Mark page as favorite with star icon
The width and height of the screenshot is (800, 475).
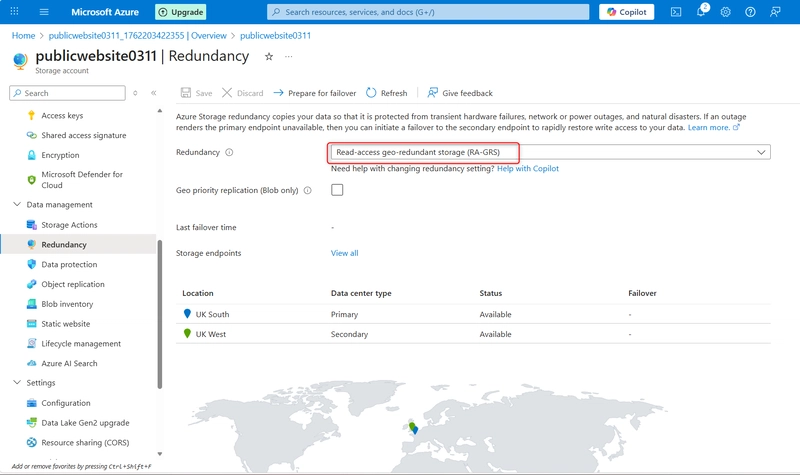pos(269,57)
